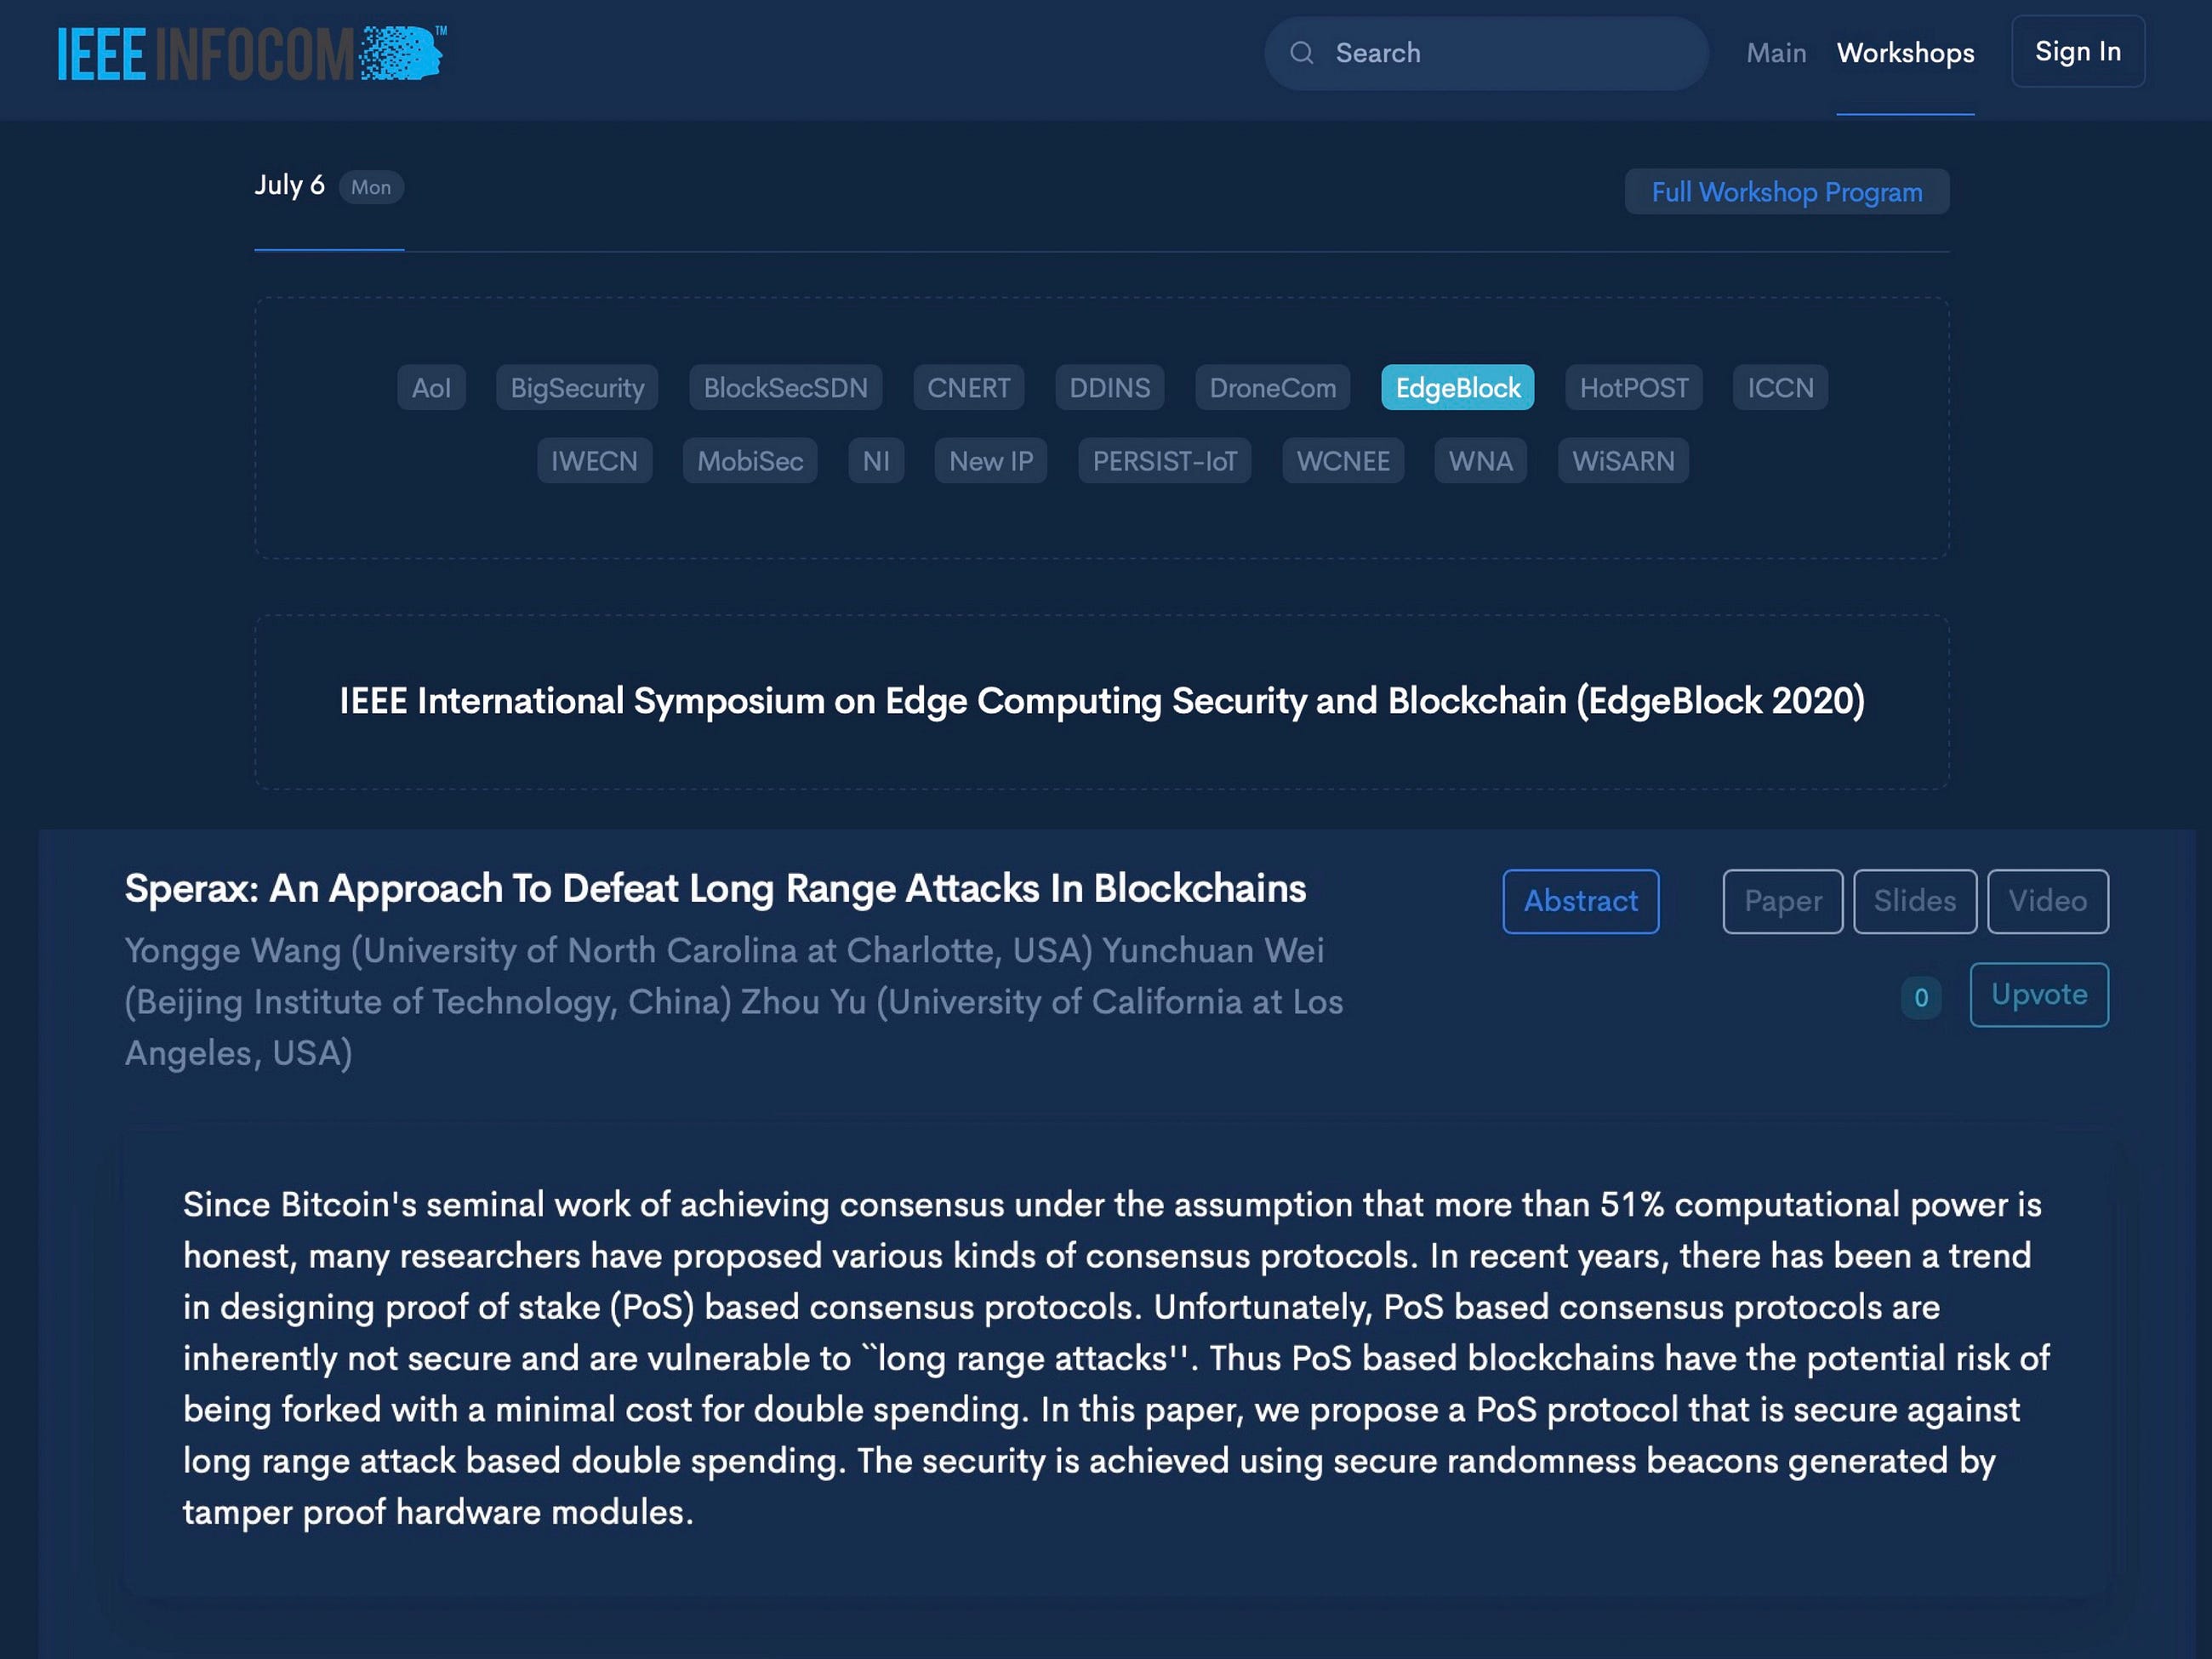
Task: Choose the WNA workshop tag
Action: (x=1480, y=460)
